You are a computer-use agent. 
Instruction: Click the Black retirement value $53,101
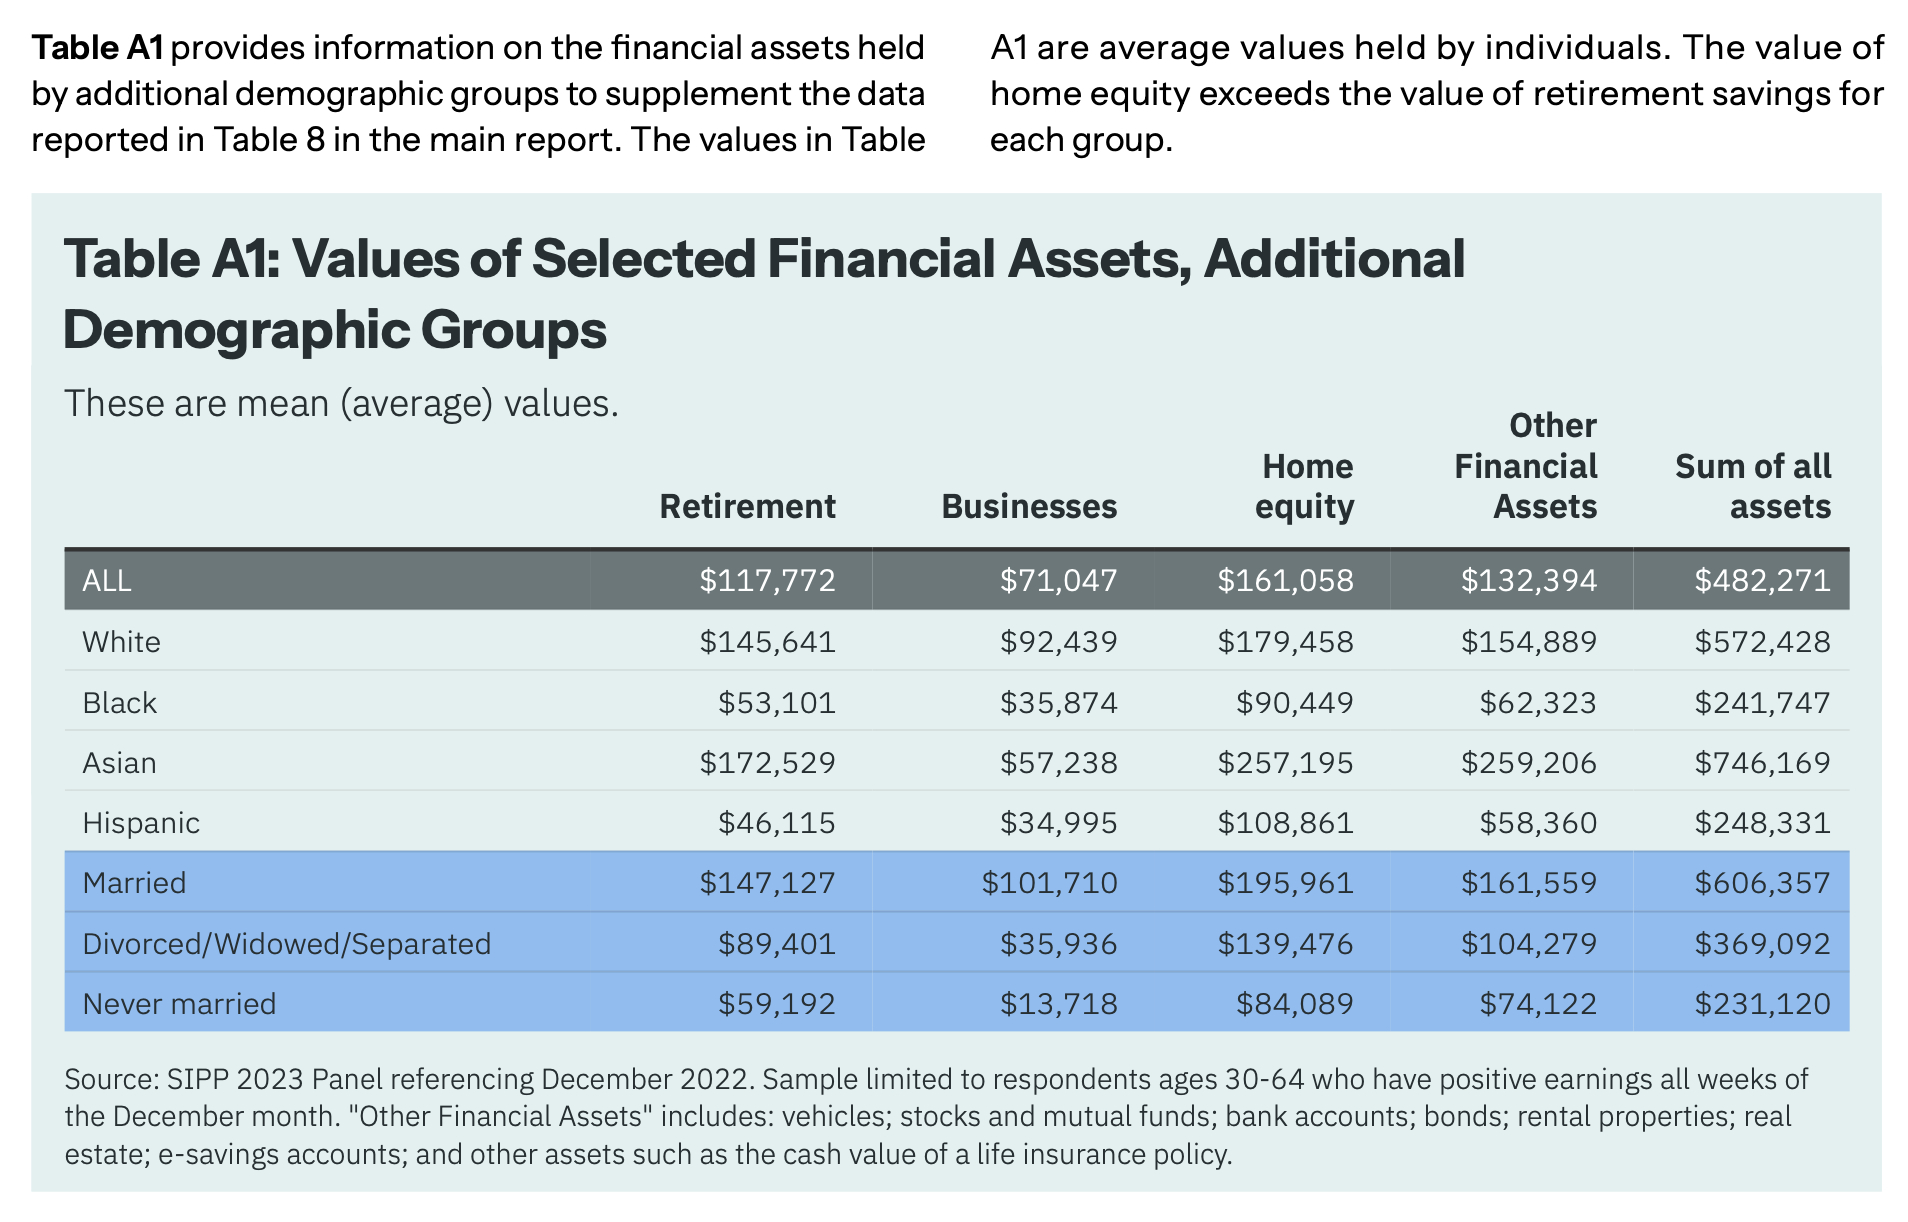[776, 703]
